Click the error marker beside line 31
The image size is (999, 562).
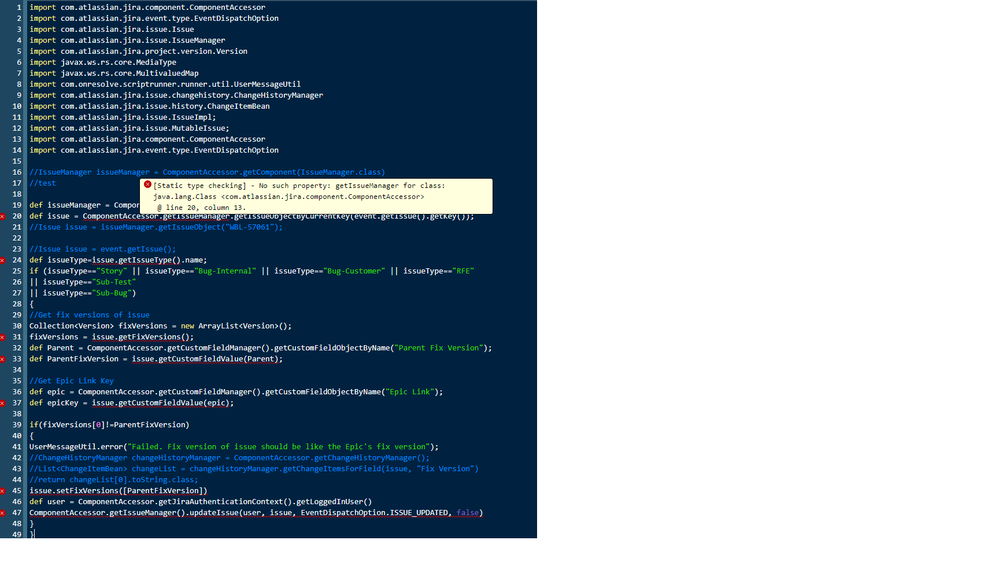click(3, 337)
